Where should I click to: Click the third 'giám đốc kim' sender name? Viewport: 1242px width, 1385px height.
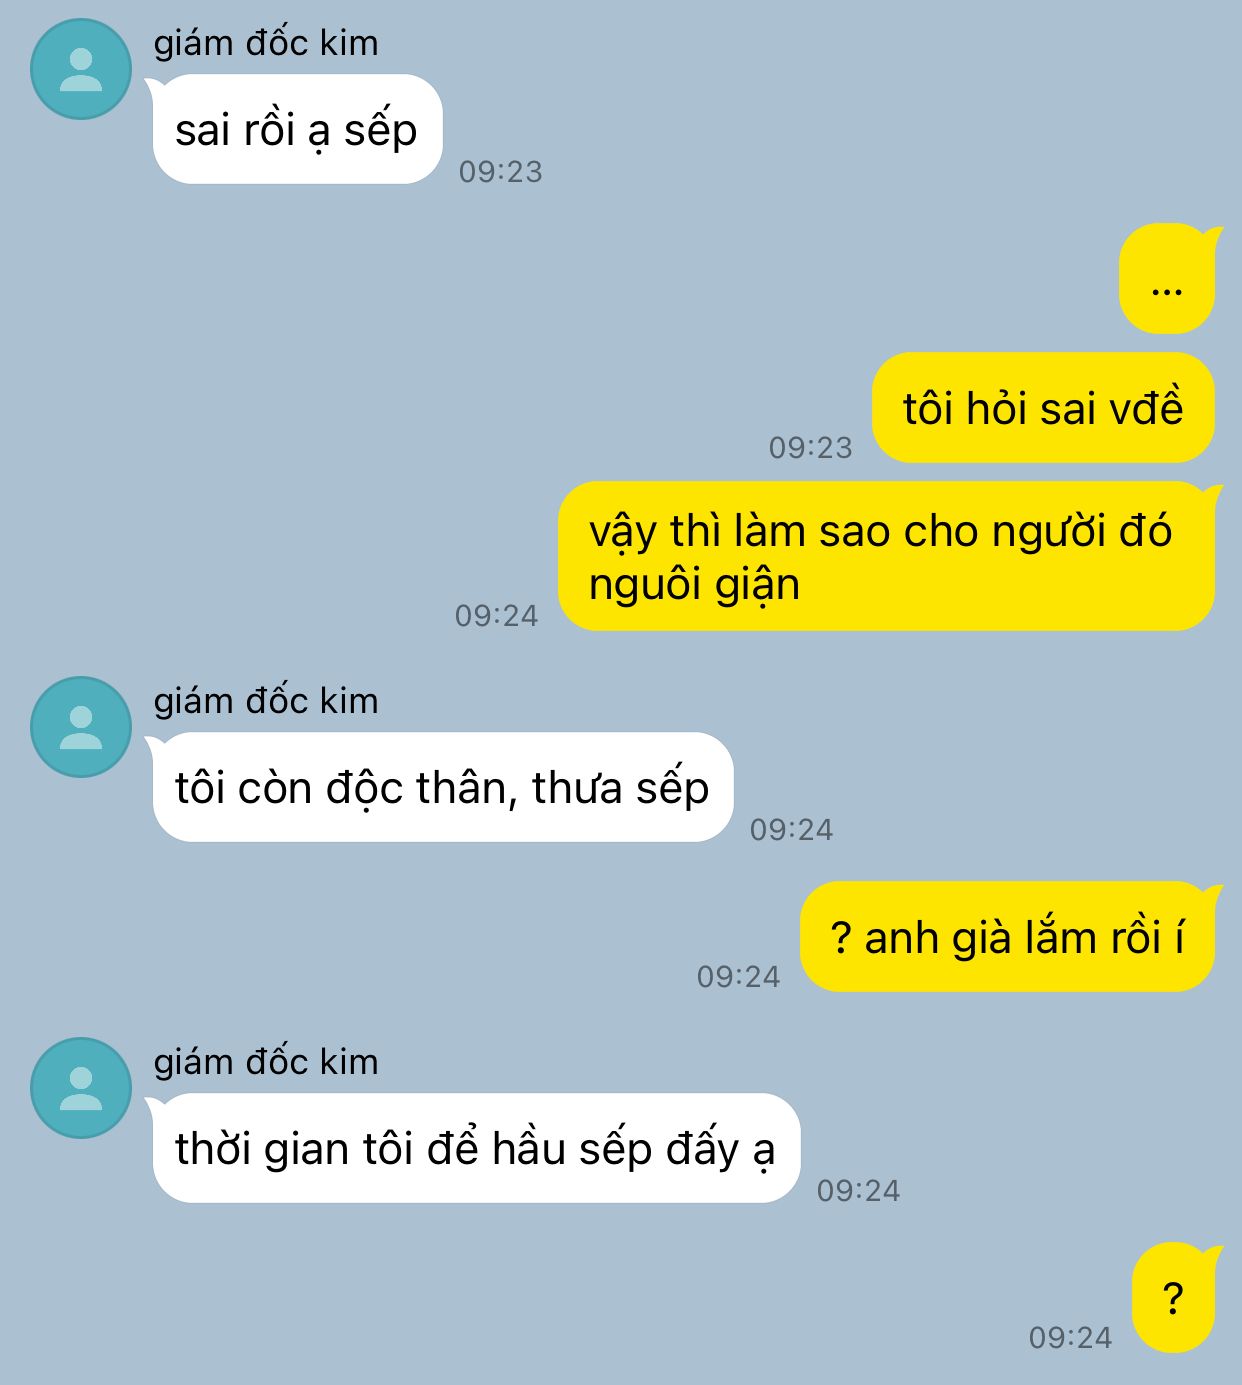click(x=266, y=1062)
